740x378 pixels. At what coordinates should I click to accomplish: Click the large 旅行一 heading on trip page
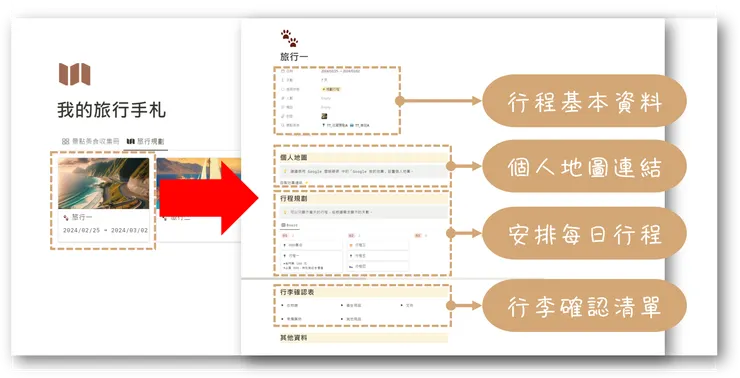pos(294,57)
